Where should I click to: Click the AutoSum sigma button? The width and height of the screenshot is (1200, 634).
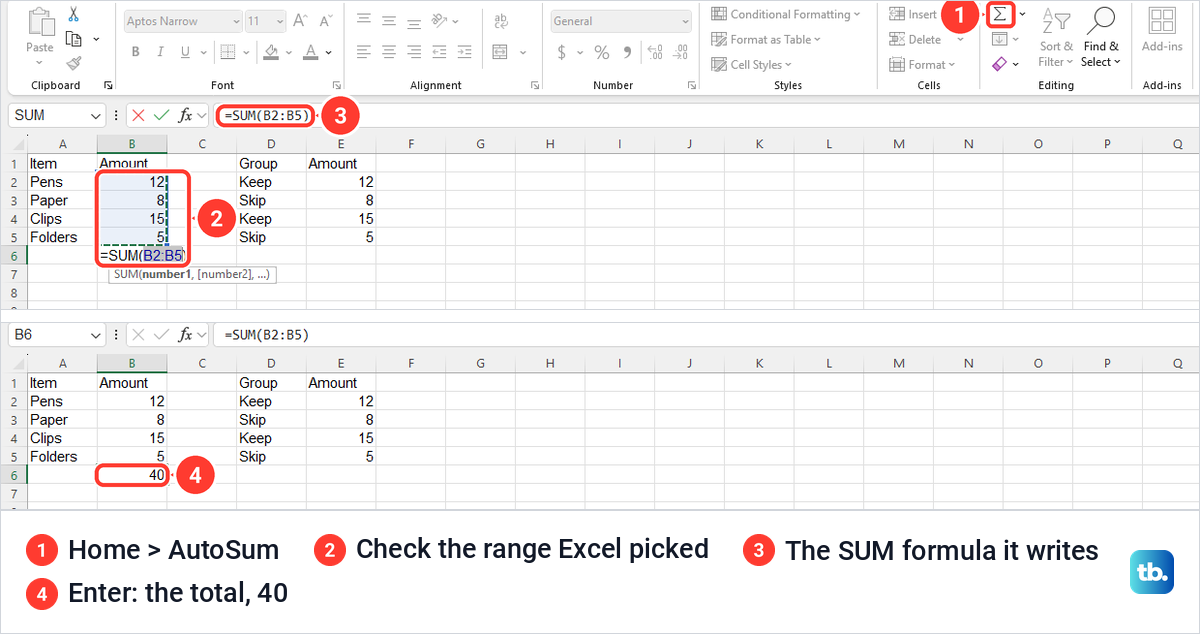pos(1000,14)
